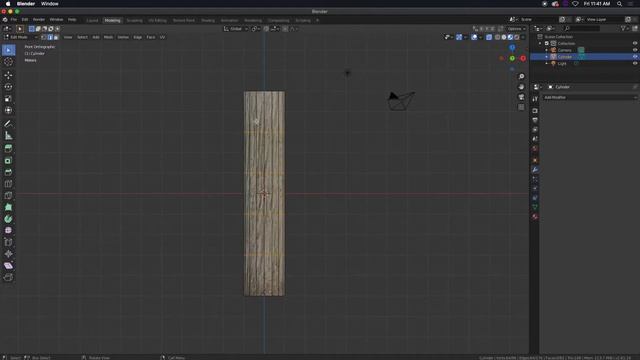The width and height of the screenshot is (640, 360).
Task: Select the Edge Slide tool
Action: tap(9, 242)
